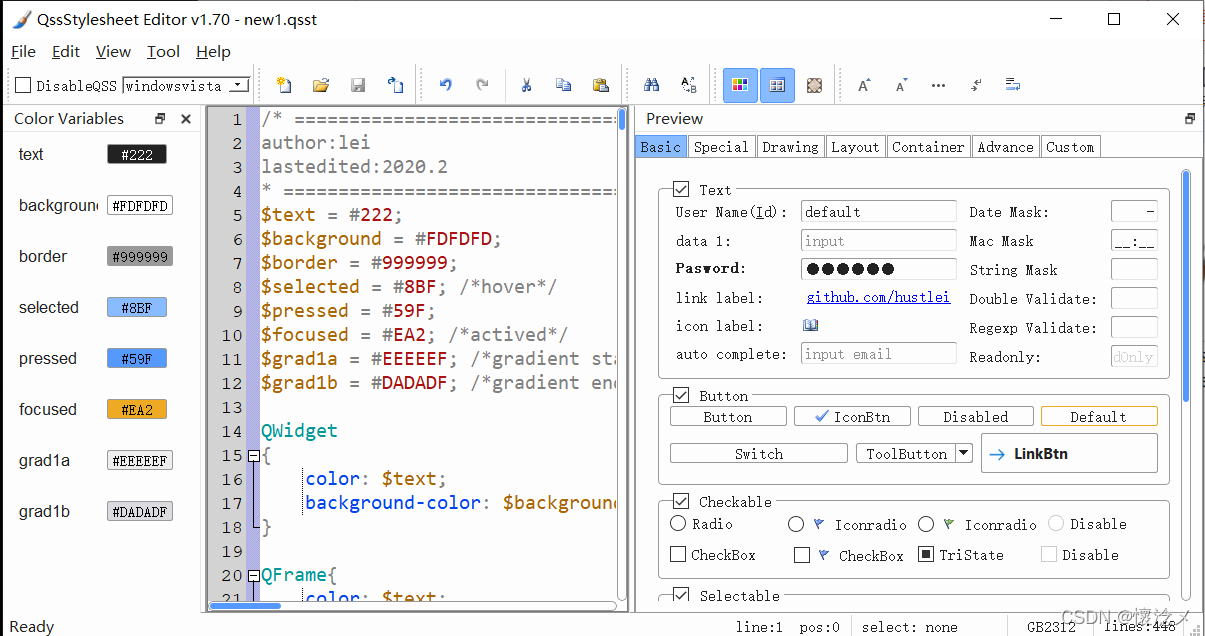Switch to the Container preview tab

[x=929, y=147]
